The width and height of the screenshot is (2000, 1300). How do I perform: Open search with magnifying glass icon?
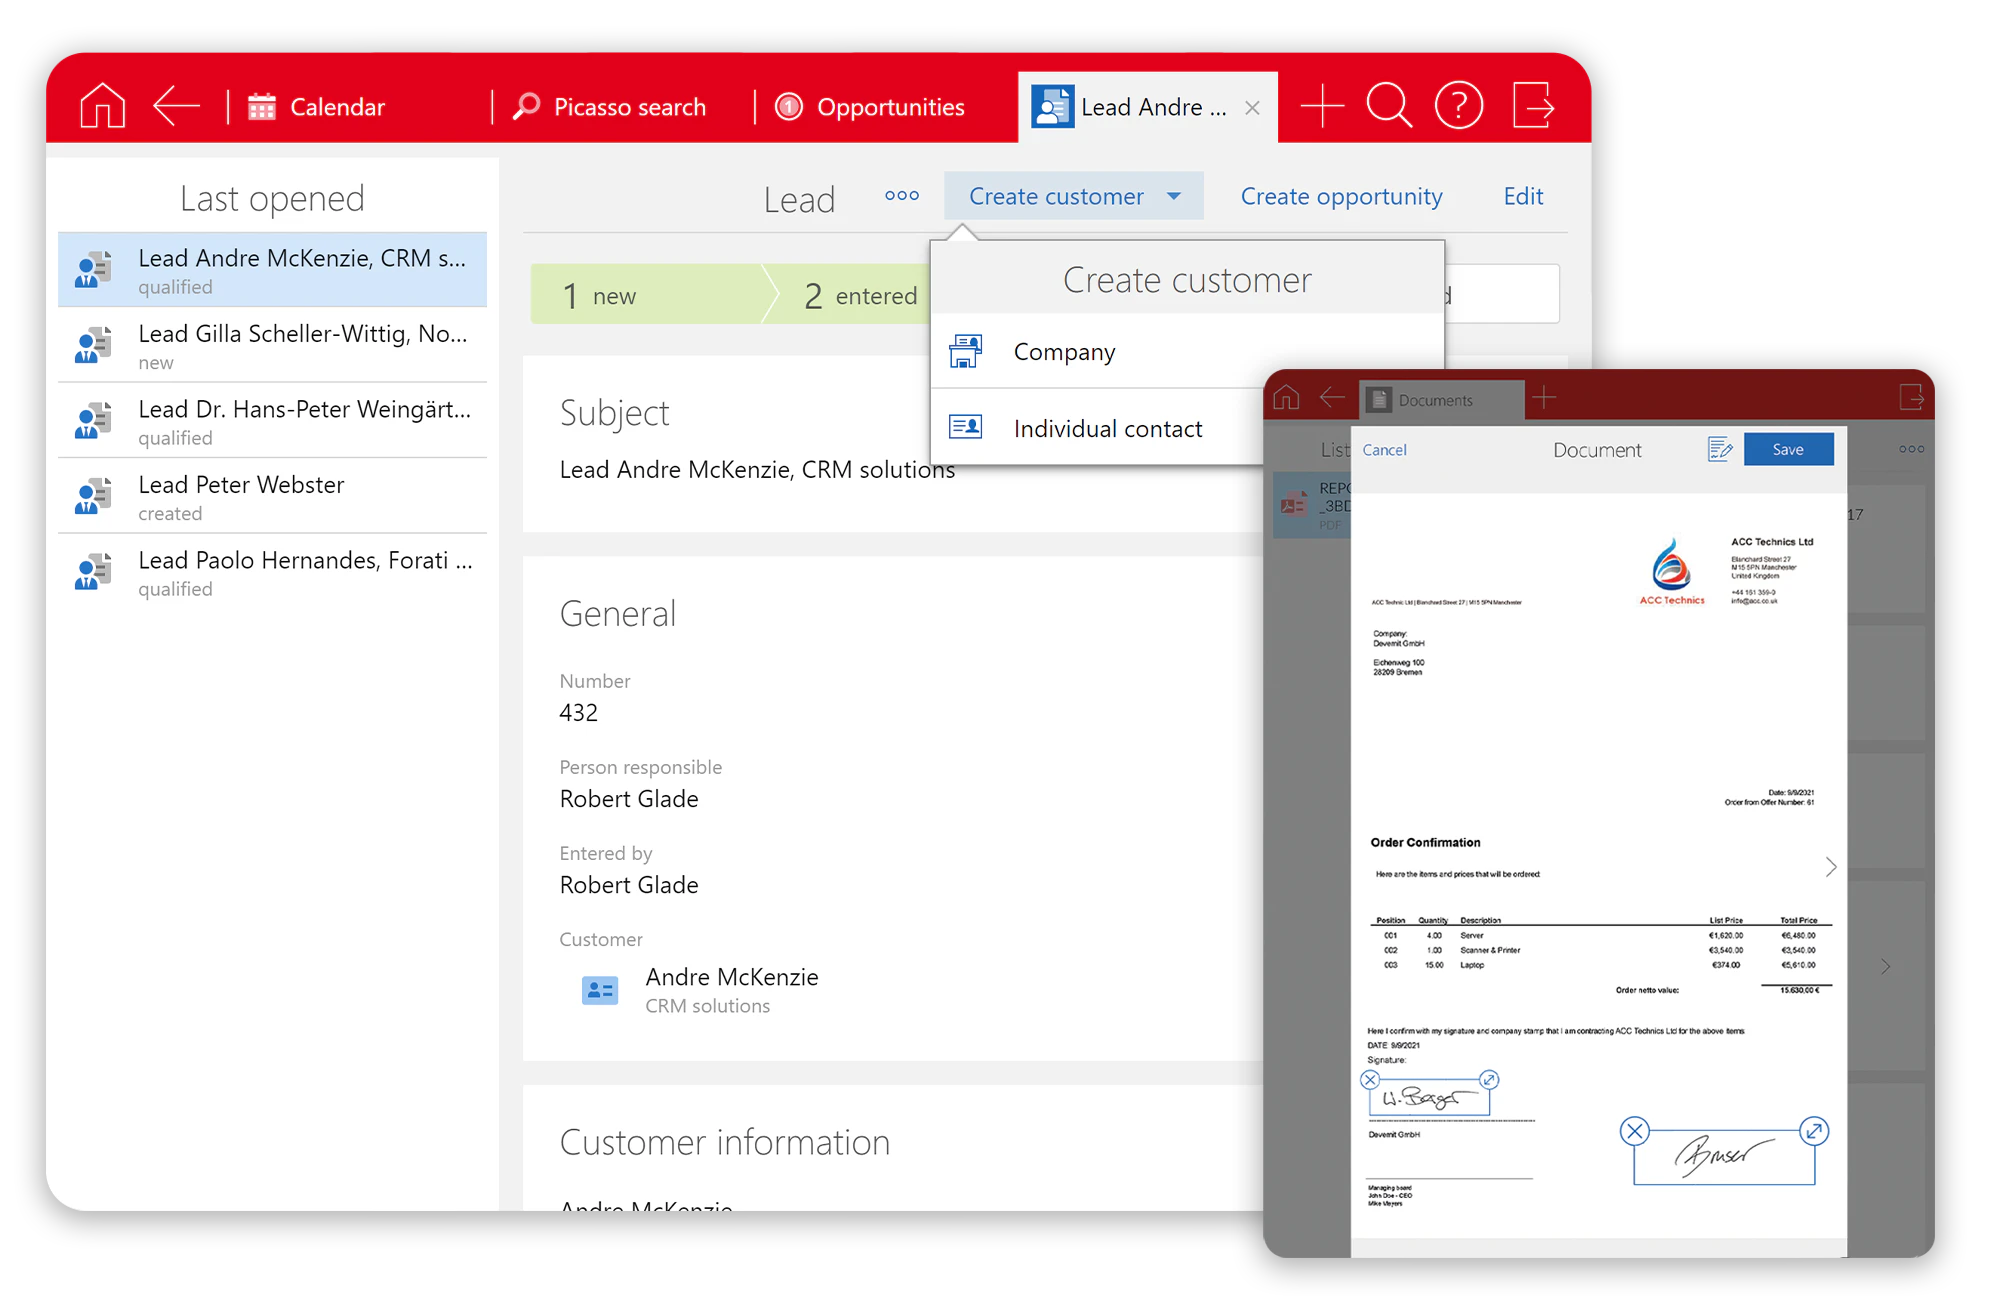click(1388, 106)
